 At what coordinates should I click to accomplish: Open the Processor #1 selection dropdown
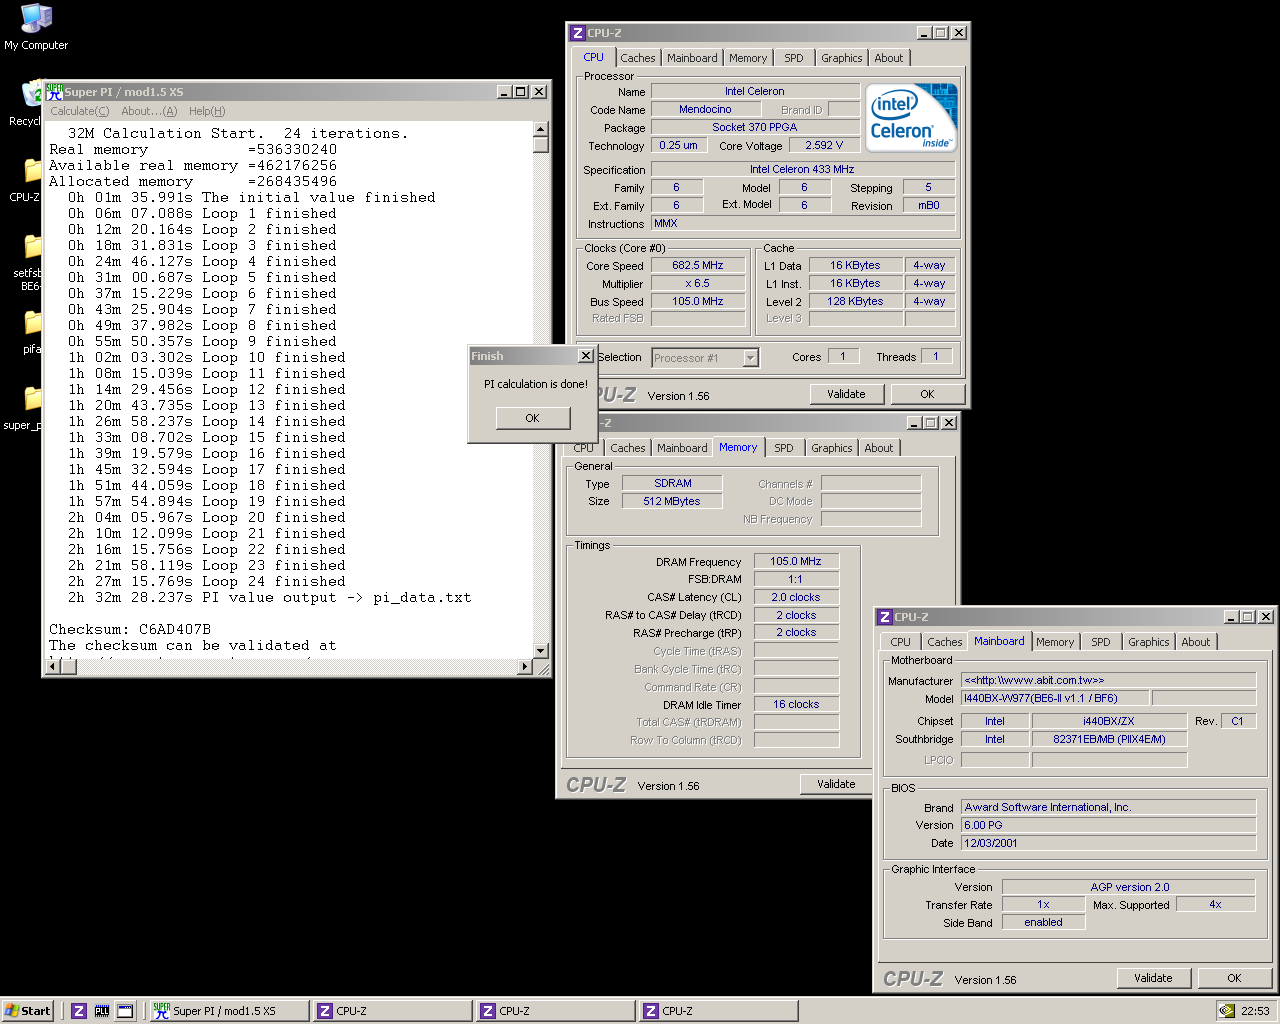tap(750, 358)
